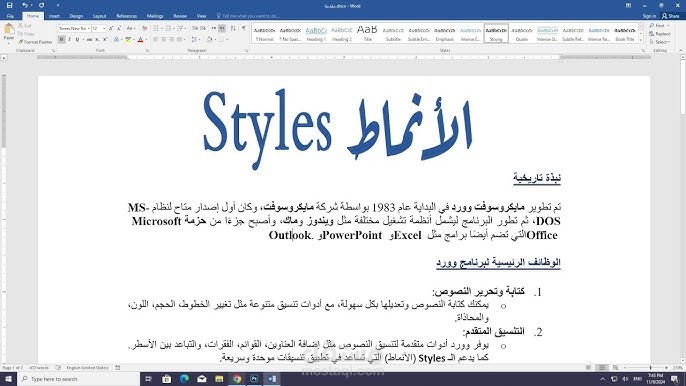Open the Customize Quick Access Toolbar dropdown
Screen dimensions: 686x386
coord(58,6)
